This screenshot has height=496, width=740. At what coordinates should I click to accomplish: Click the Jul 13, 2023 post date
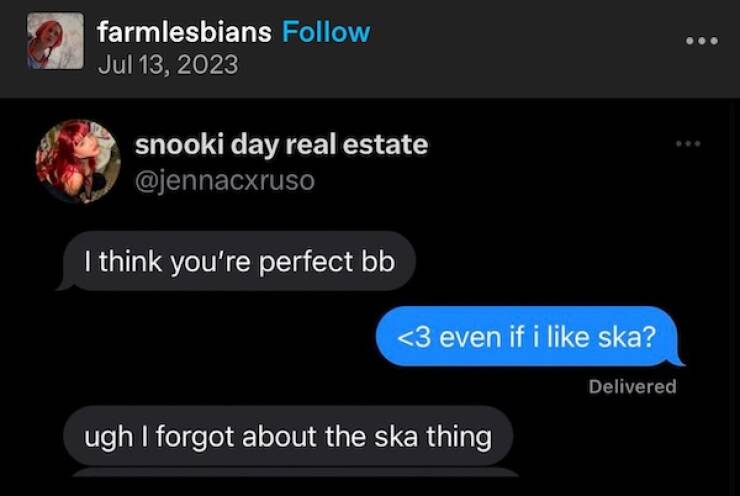coord(168,64)
